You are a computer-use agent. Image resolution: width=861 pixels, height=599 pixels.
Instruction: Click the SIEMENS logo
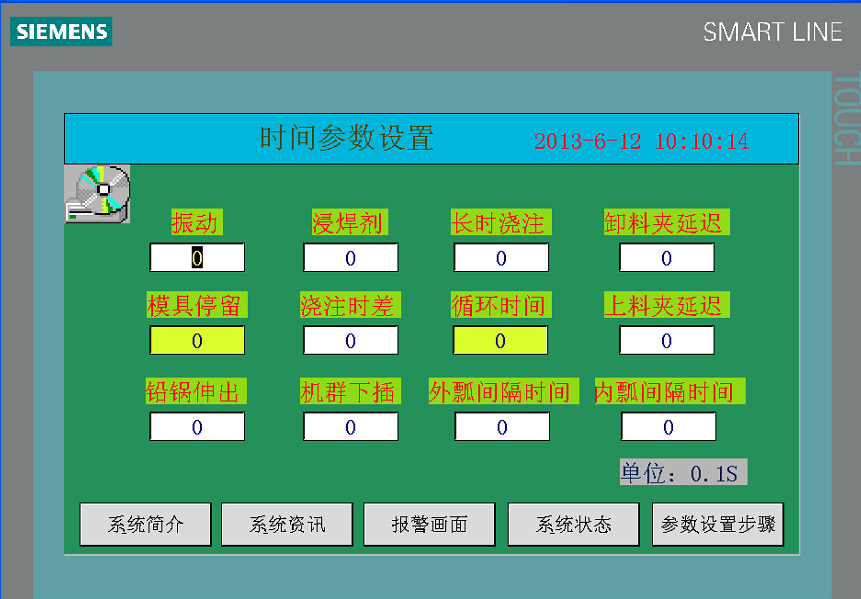(x=61, y=31)
